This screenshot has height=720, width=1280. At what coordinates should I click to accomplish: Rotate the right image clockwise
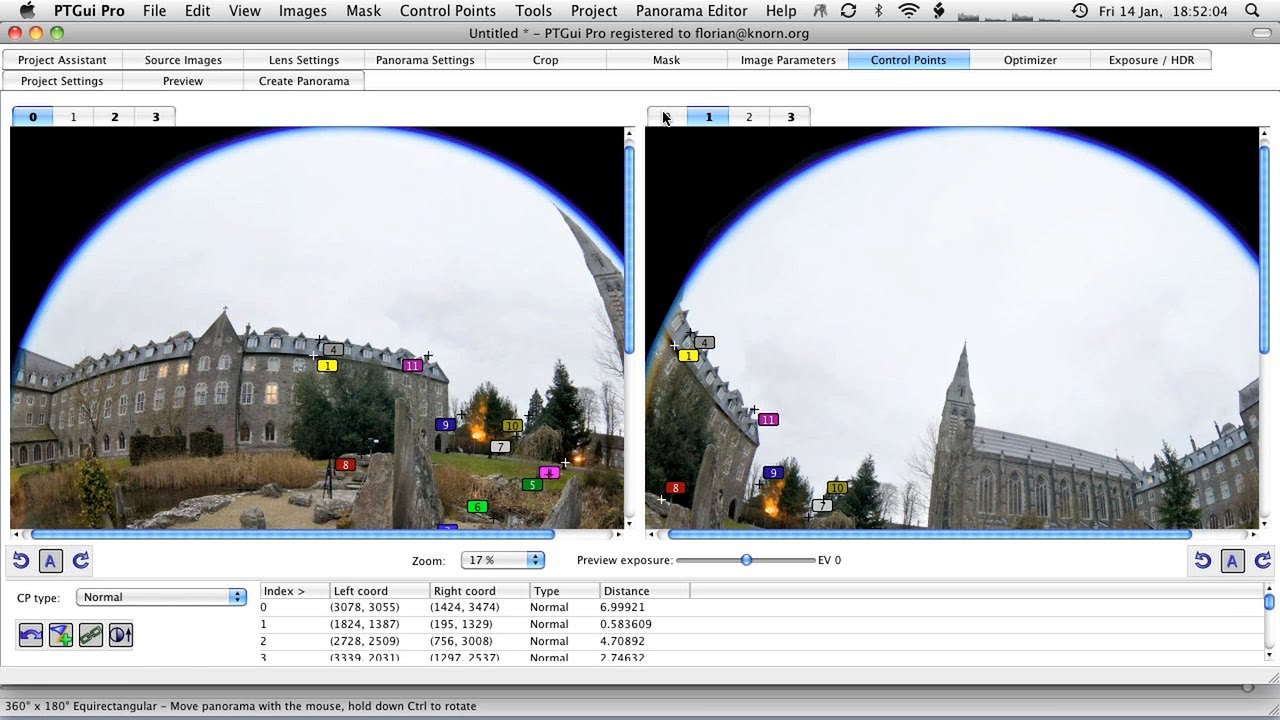pyautogui.click(x=1262, y=561)
